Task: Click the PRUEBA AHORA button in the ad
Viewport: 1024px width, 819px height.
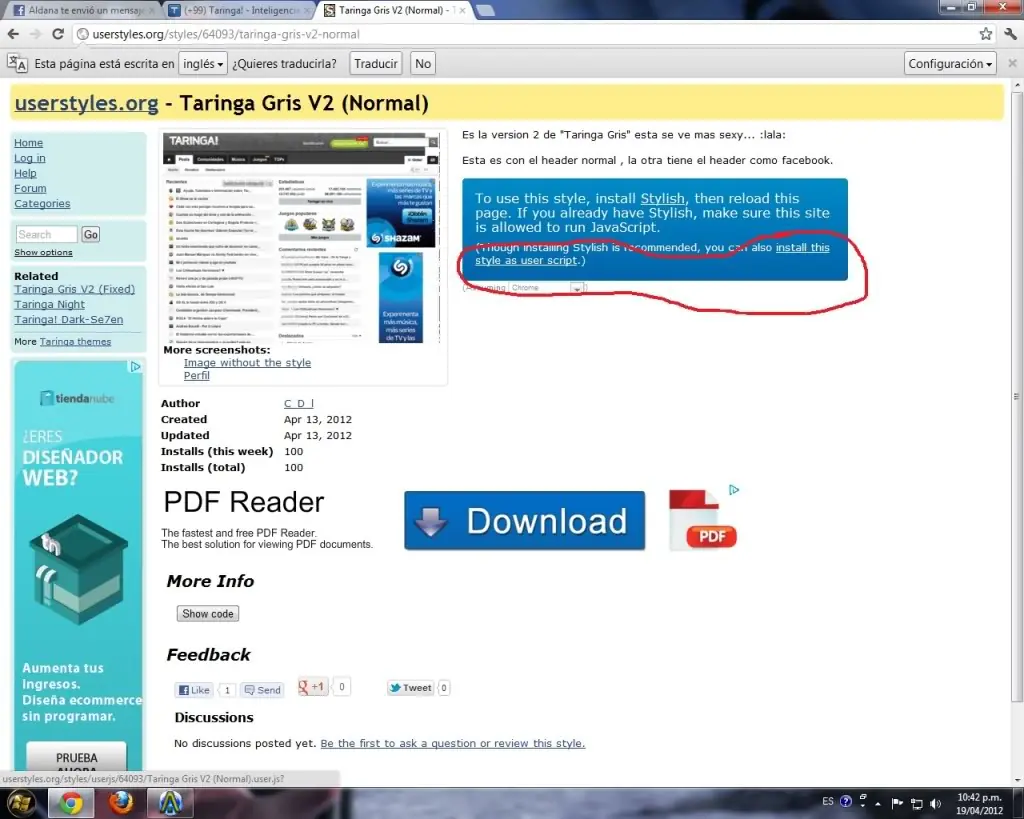Action: click(76, 758)
